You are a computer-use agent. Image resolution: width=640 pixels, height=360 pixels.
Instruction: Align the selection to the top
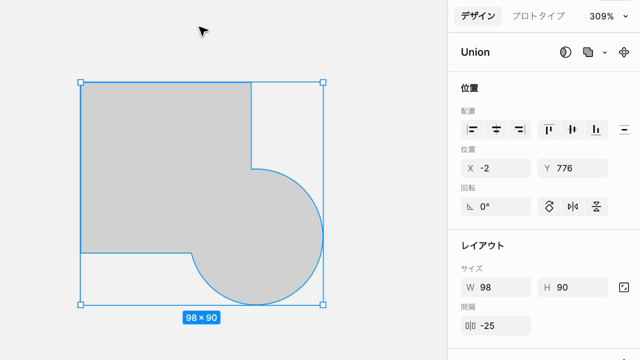click(x=549, y=130)
